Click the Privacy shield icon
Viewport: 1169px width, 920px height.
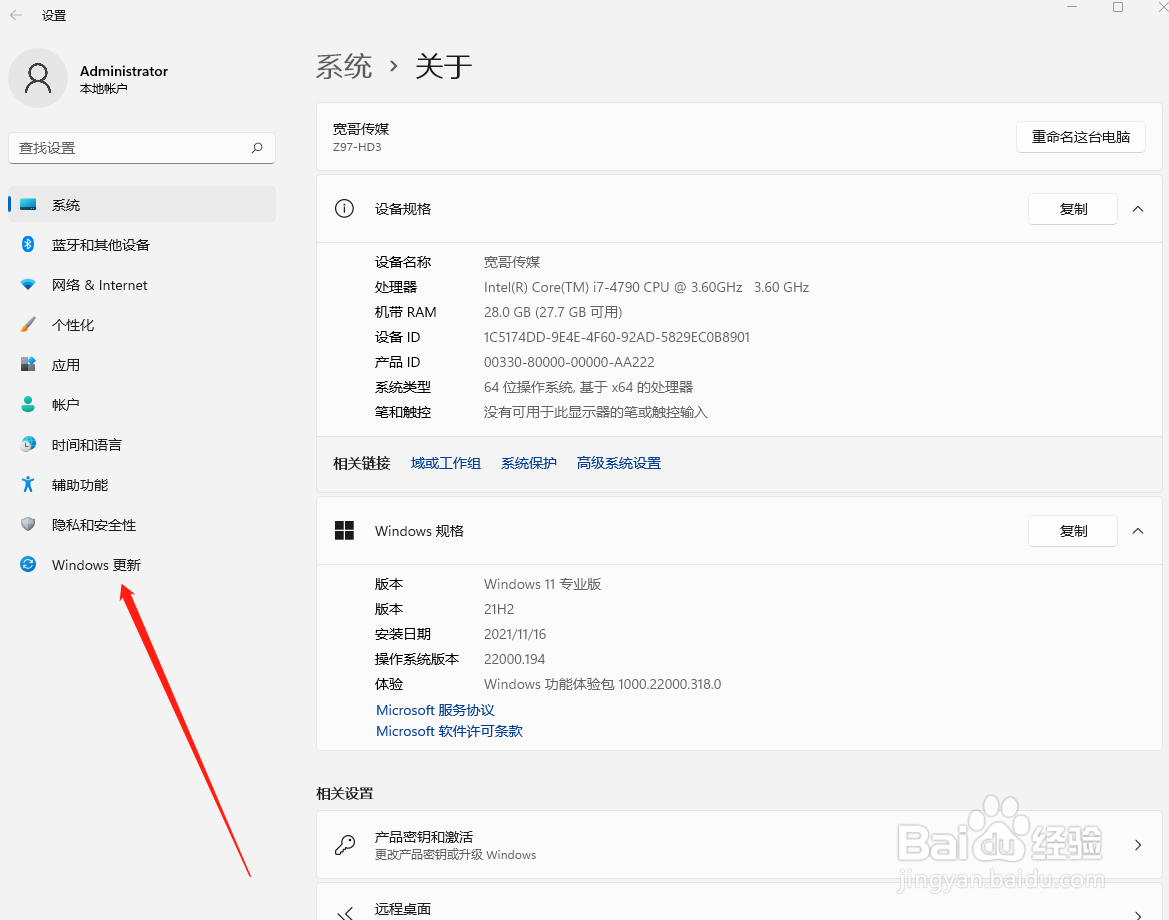pyautogui.click(x=28, y=524)
